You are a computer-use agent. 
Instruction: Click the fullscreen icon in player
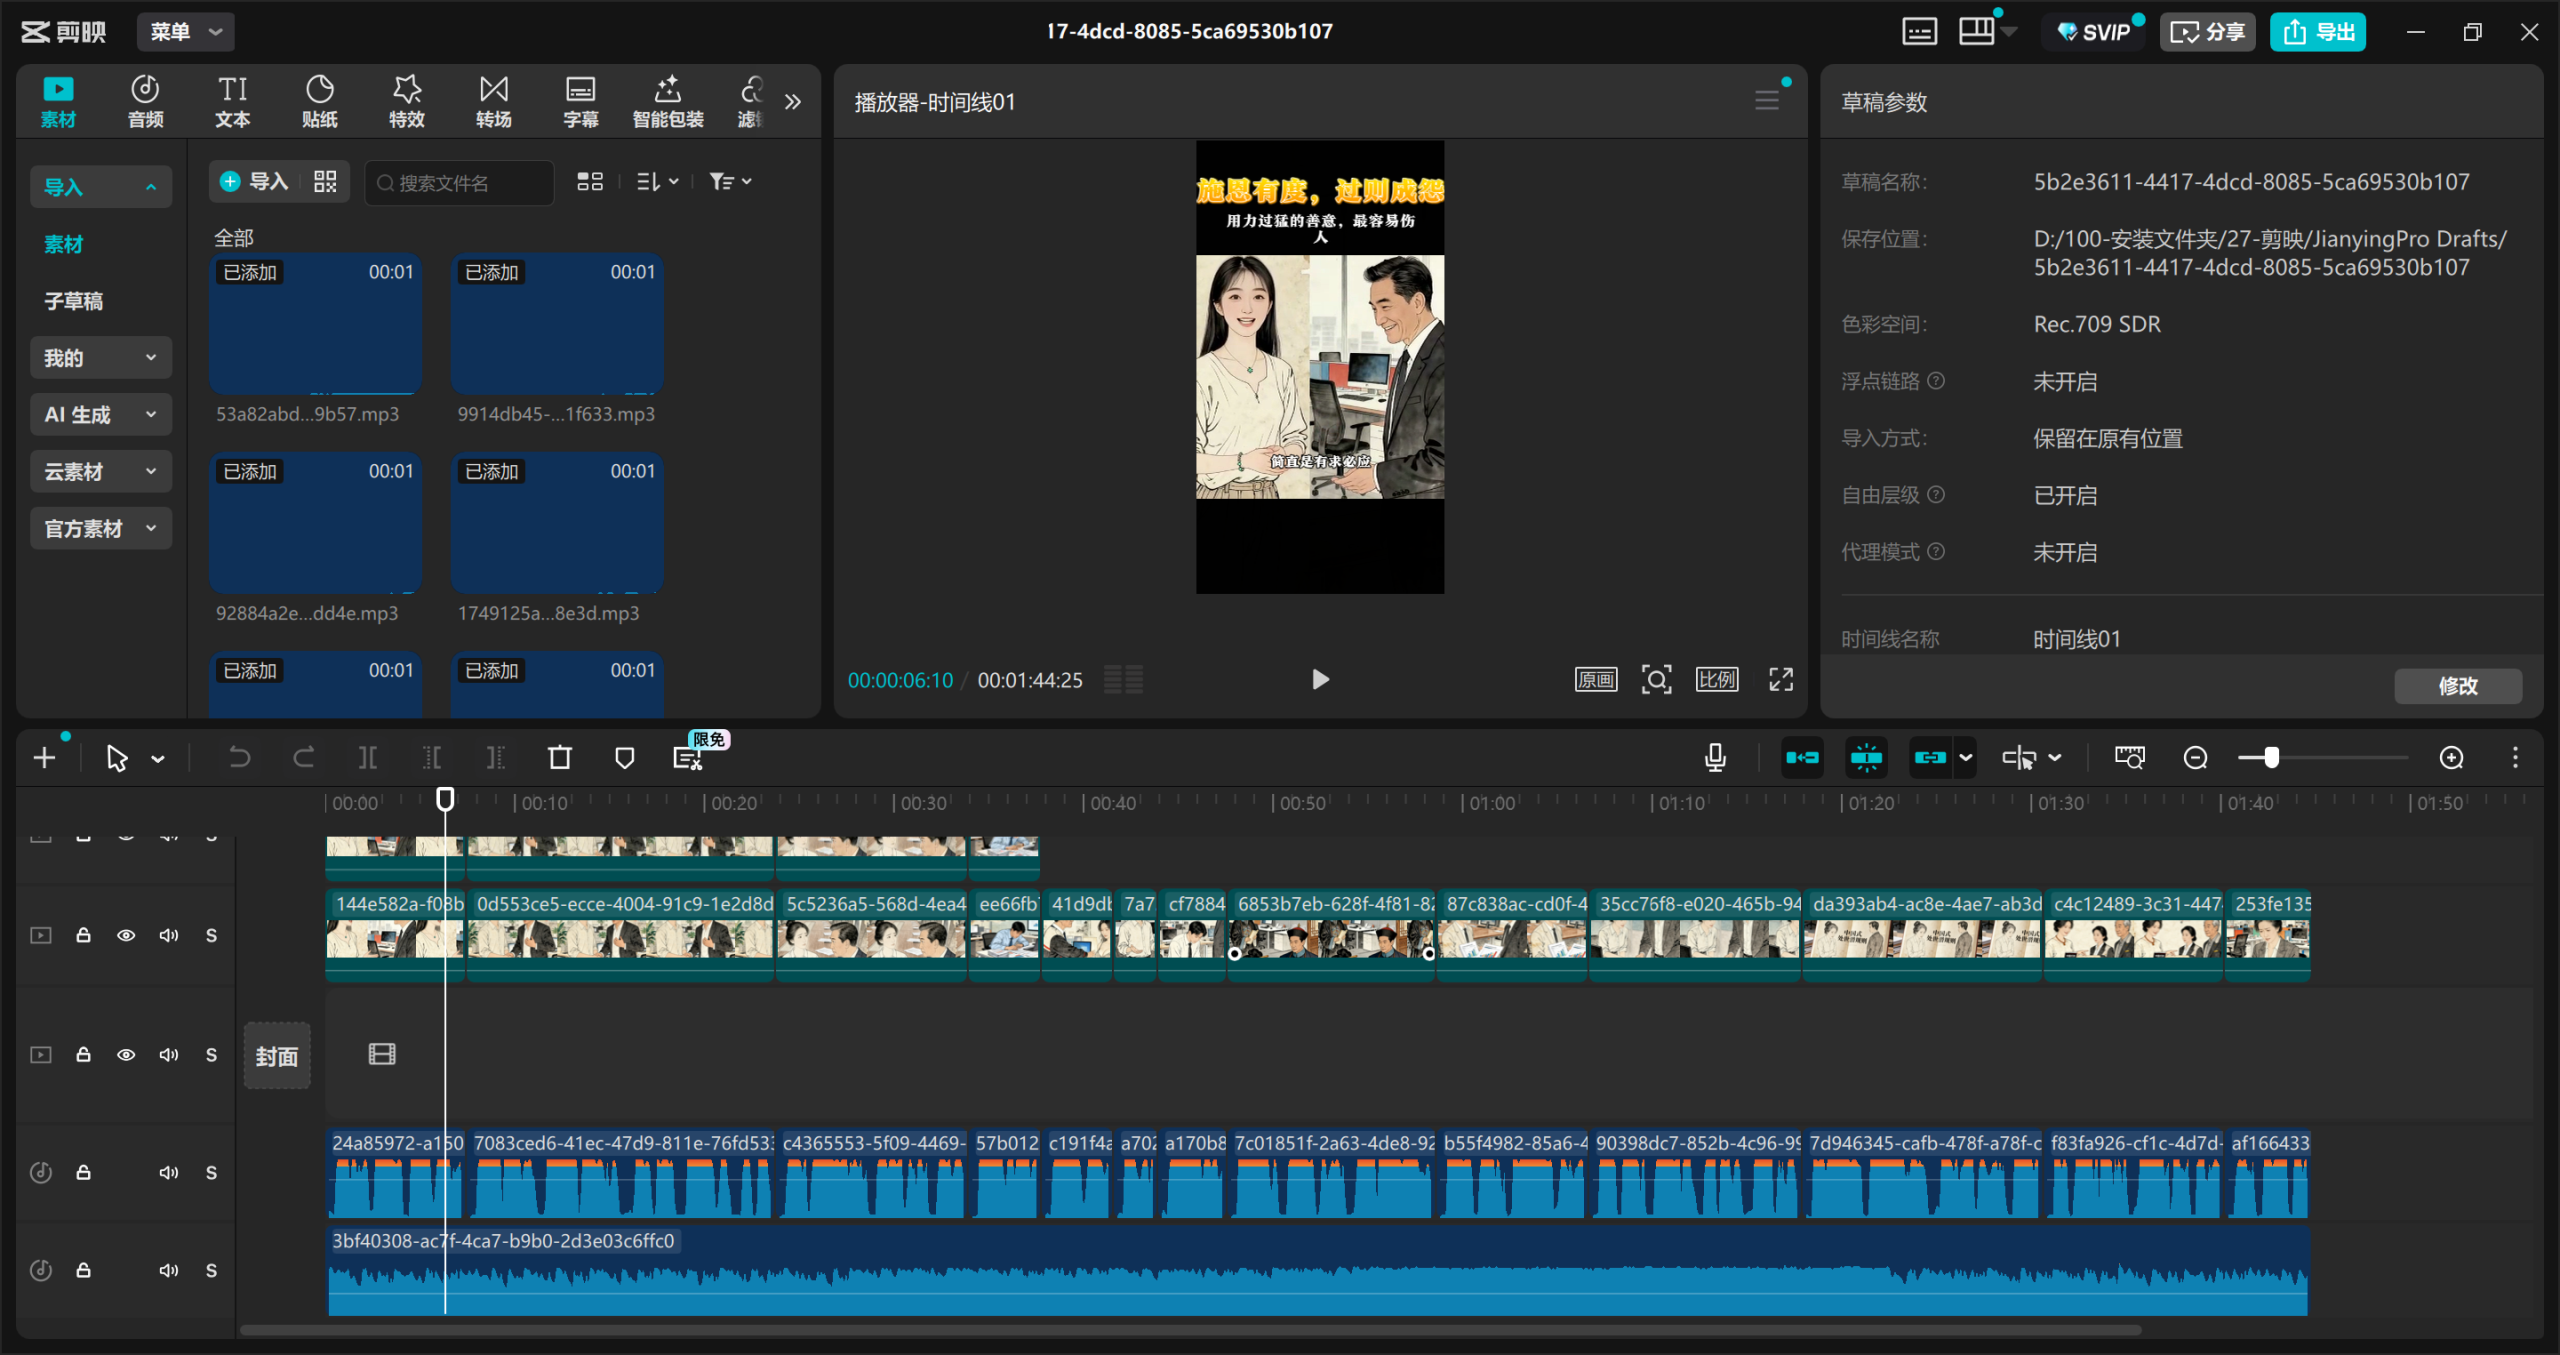point(1781,680)
